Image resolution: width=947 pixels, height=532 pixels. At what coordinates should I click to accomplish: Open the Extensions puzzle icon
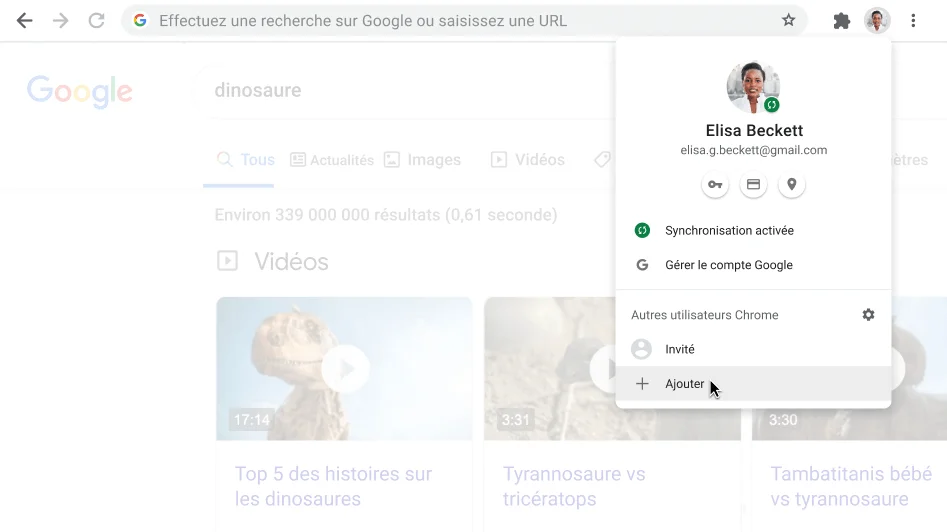(842, 20)
